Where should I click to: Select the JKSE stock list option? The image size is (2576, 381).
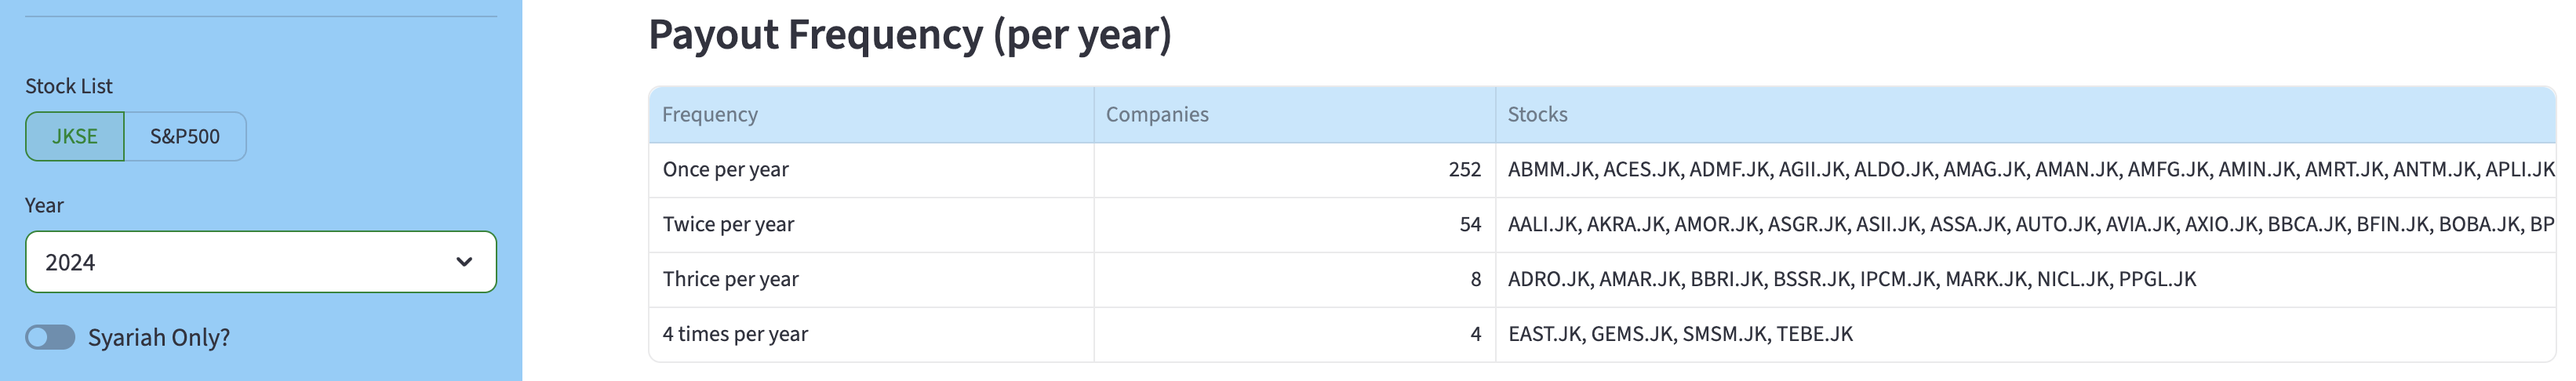[75, 136]
